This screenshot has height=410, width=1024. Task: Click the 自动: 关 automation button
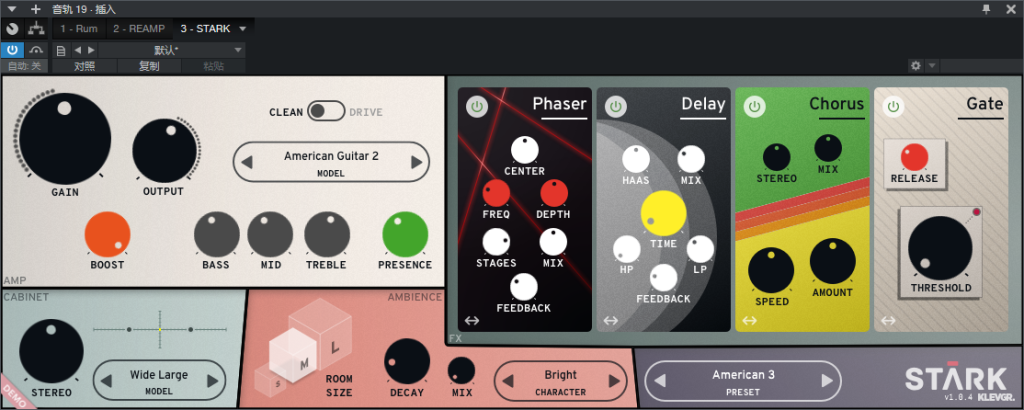(24, 66)
